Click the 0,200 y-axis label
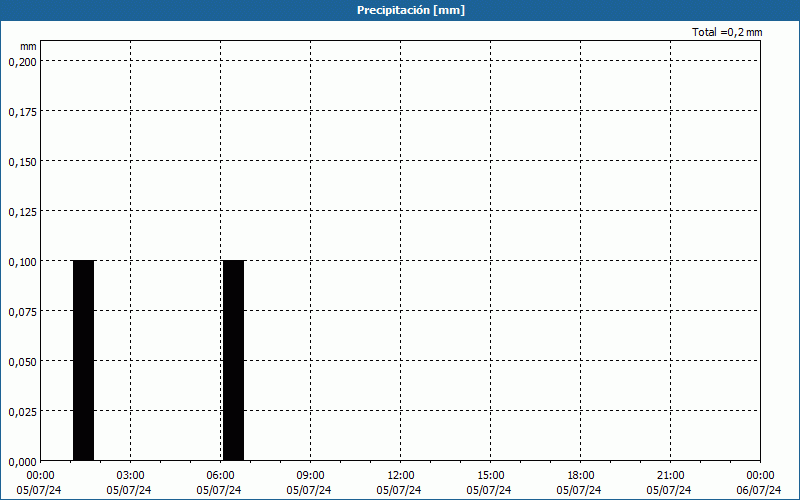 coord(22,61)
